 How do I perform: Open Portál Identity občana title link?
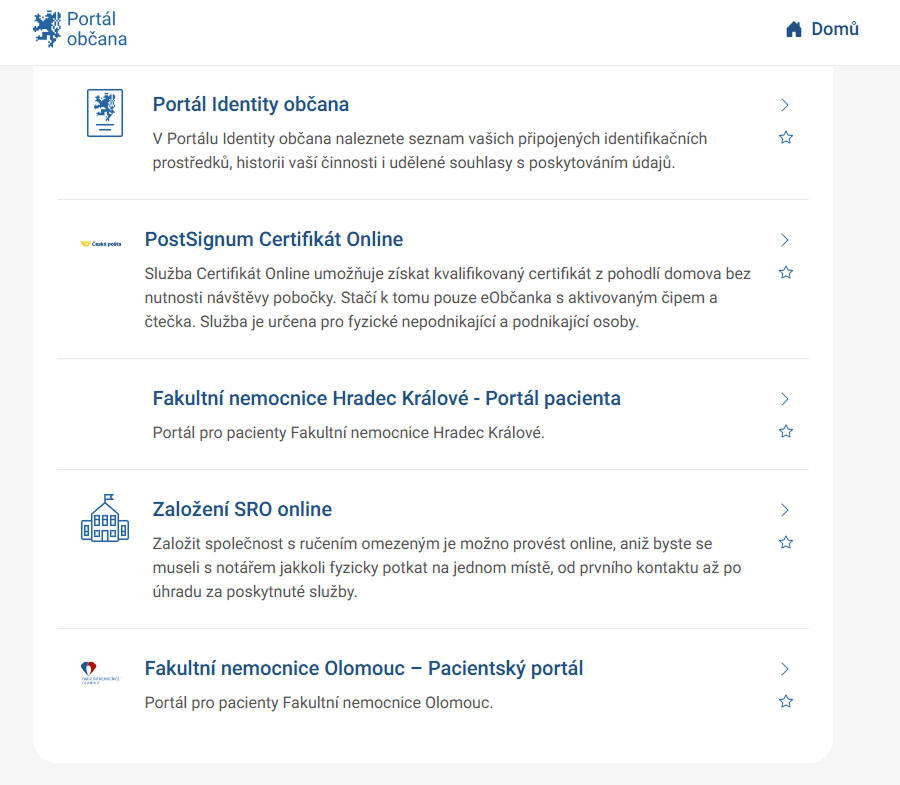(250, 105)
